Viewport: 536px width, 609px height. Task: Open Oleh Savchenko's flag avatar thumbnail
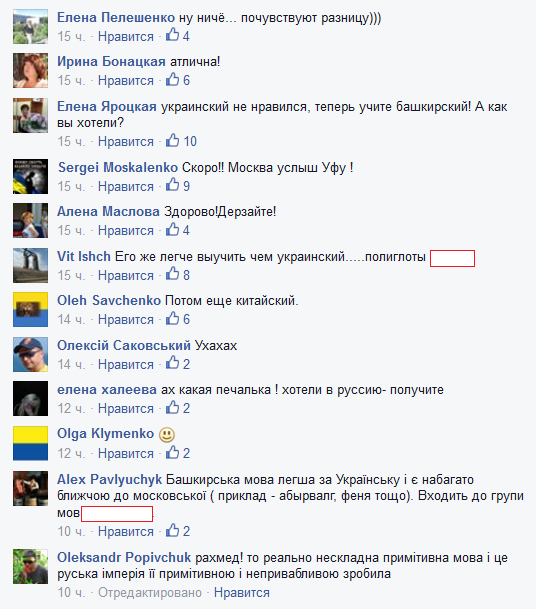tap(30, 310)
